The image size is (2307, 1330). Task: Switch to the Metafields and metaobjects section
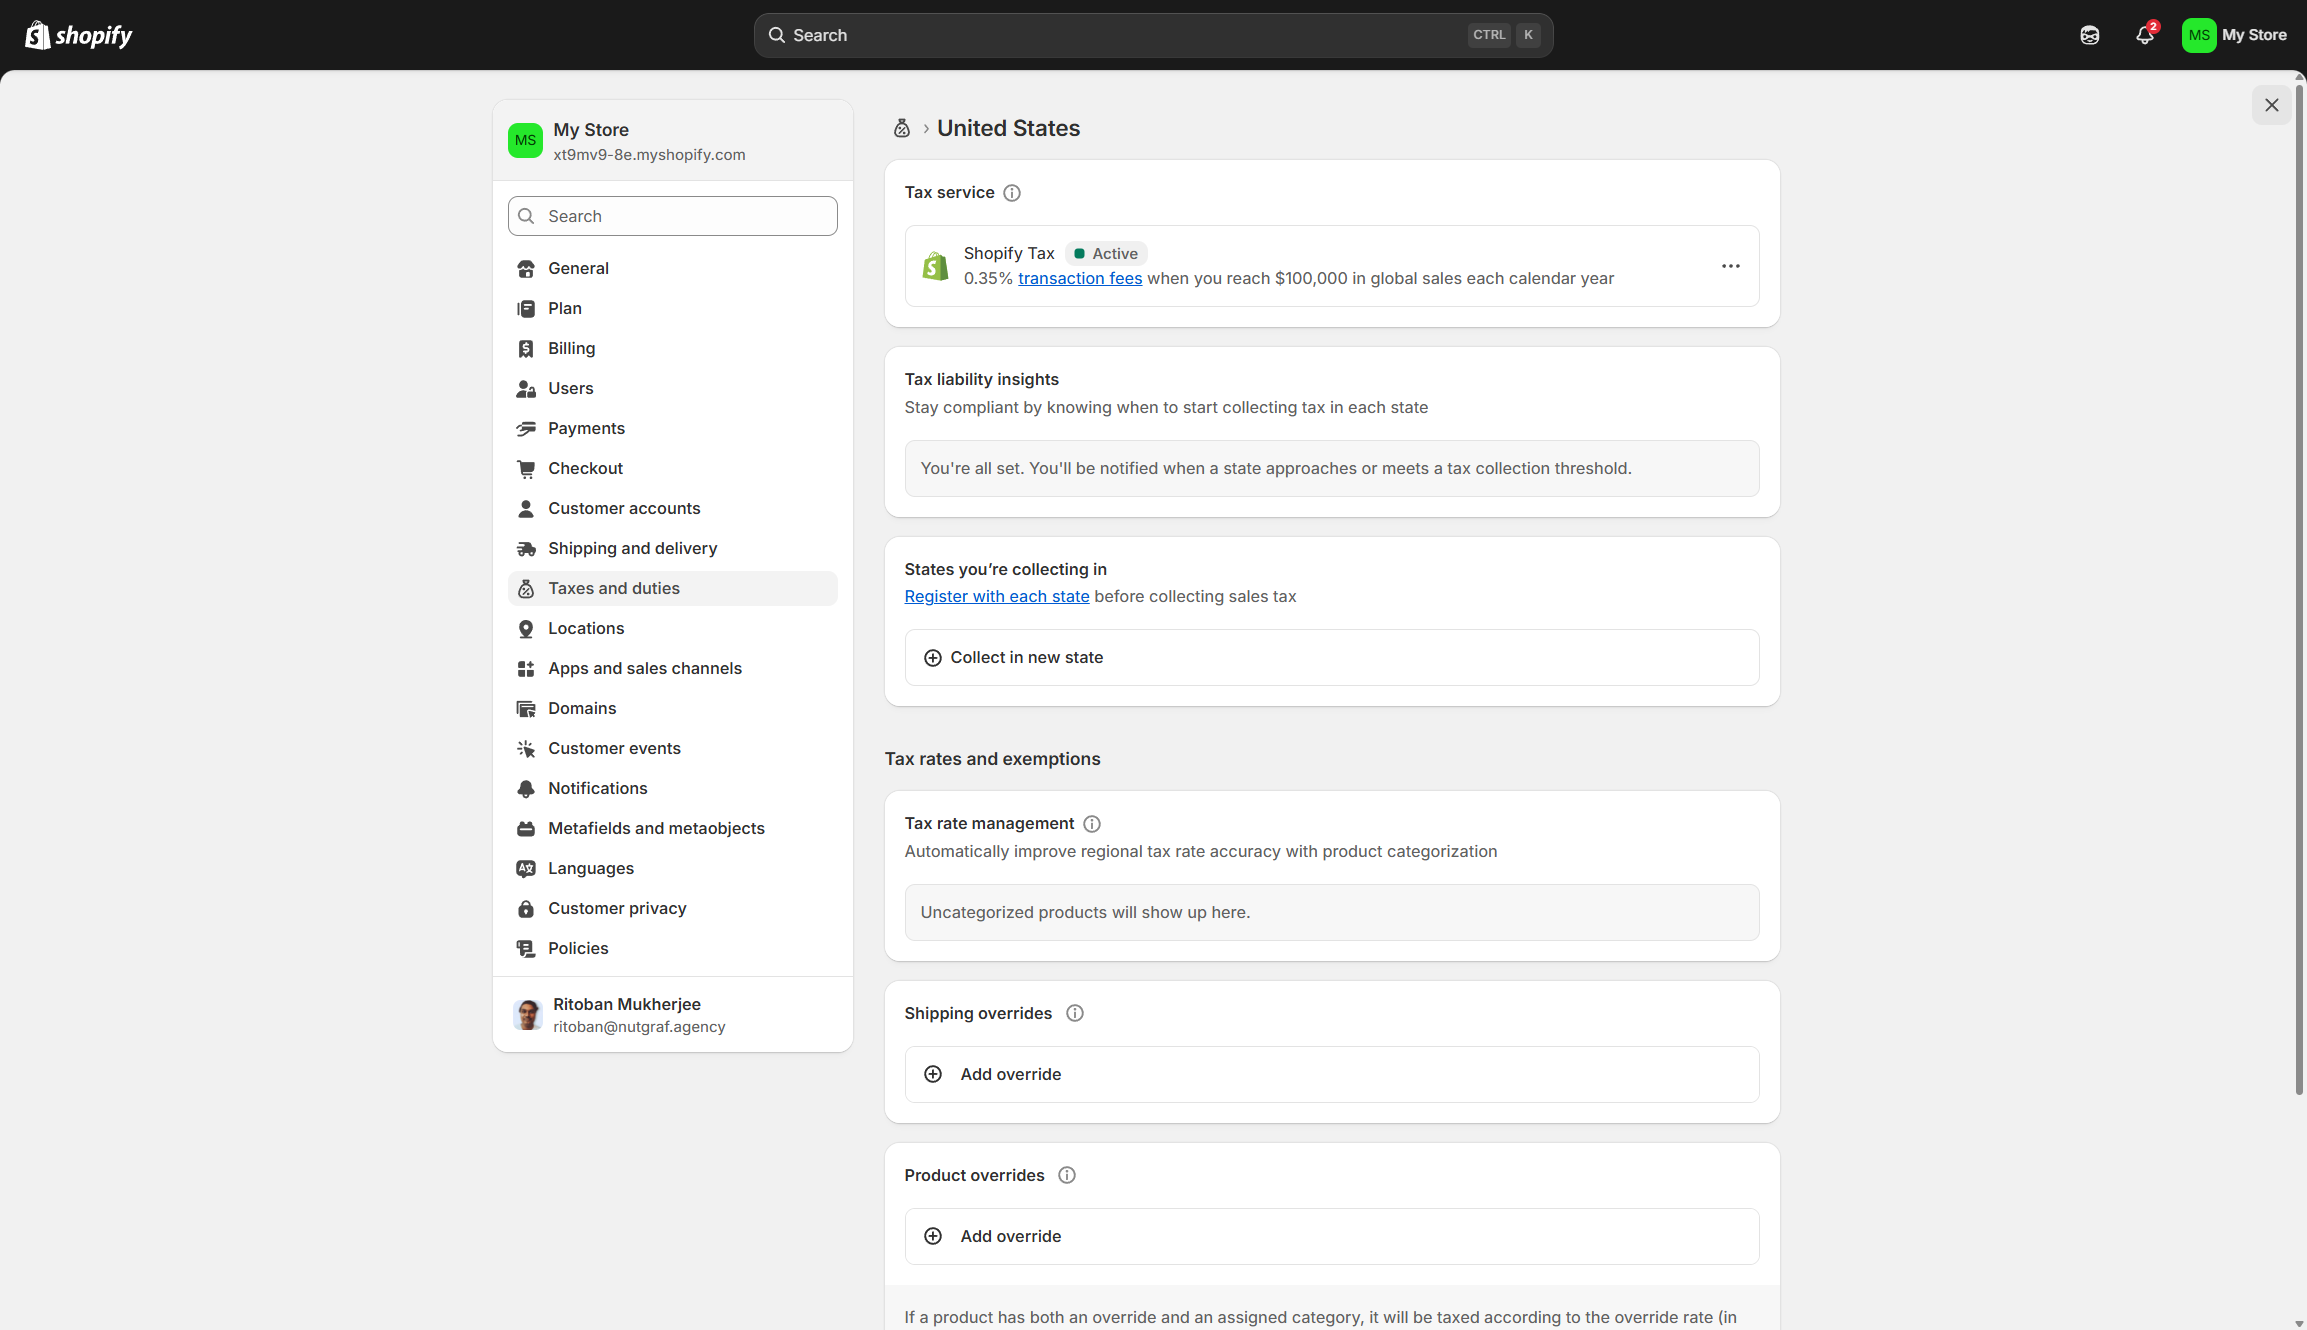tap(656, 828)
